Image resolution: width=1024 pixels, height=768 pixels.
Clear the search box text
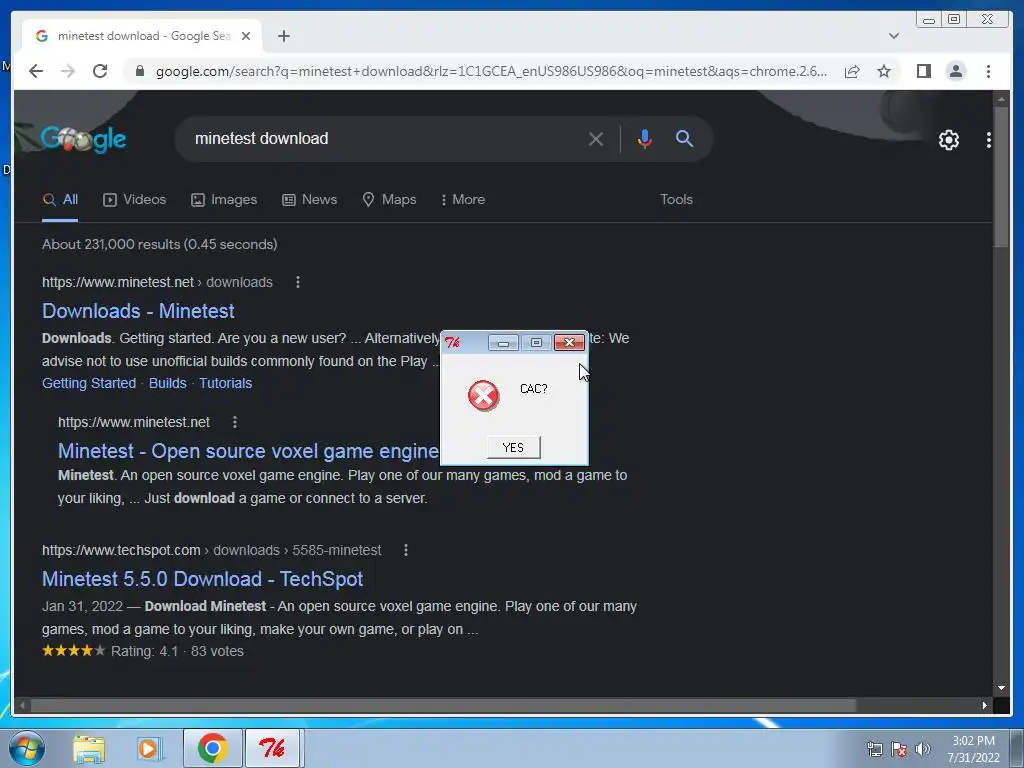[595, 138]
